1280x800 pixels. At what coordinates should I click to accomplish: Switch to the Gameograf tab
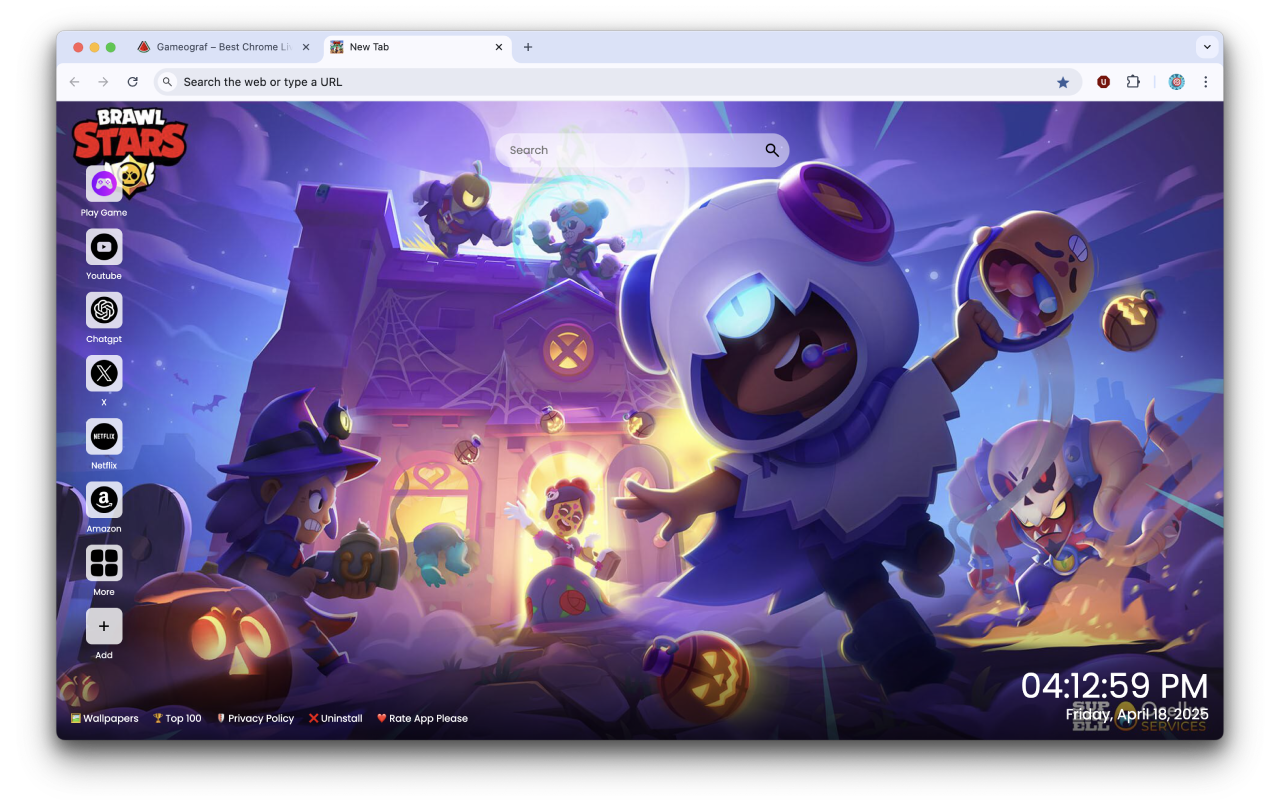click(220, 46)
